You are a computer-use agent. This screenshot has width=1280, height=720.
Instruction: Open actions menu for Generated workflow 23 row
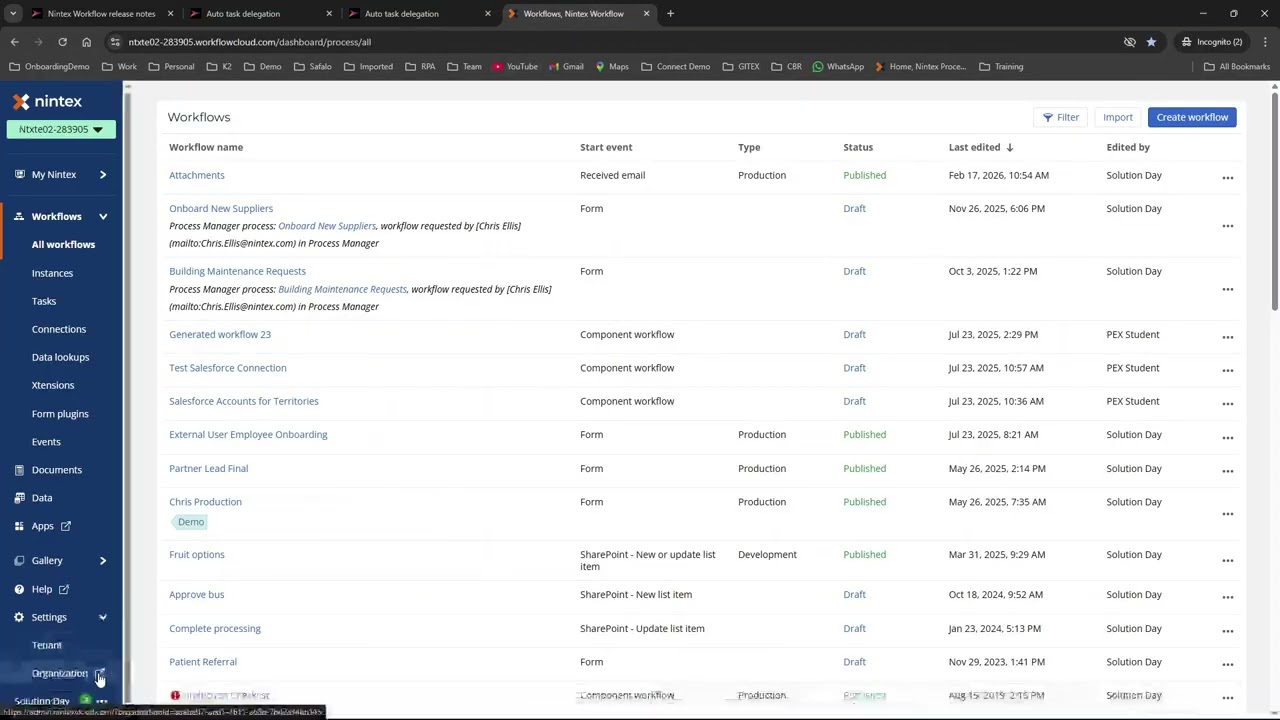pyautogui.click(x=1227, y=337)
